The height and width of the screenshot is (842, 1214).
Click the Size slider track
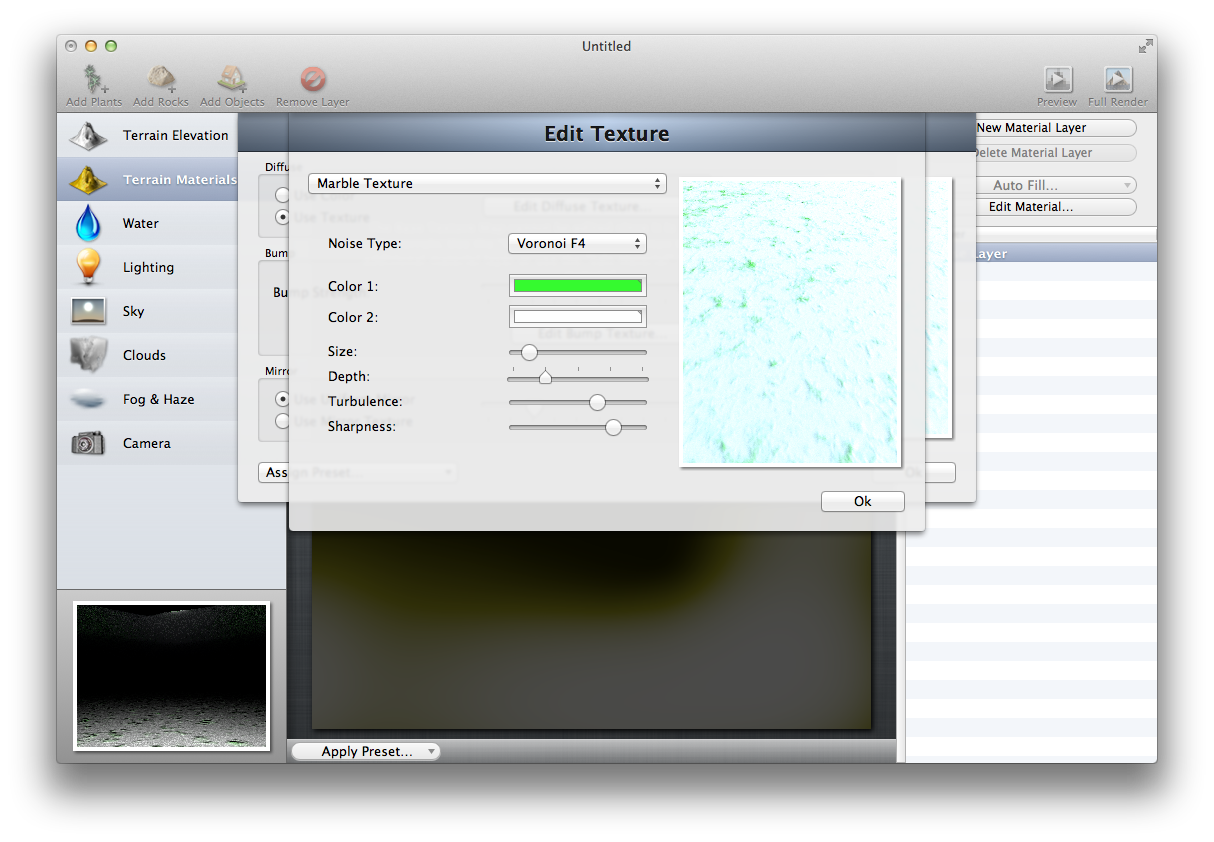click(578, 352)
